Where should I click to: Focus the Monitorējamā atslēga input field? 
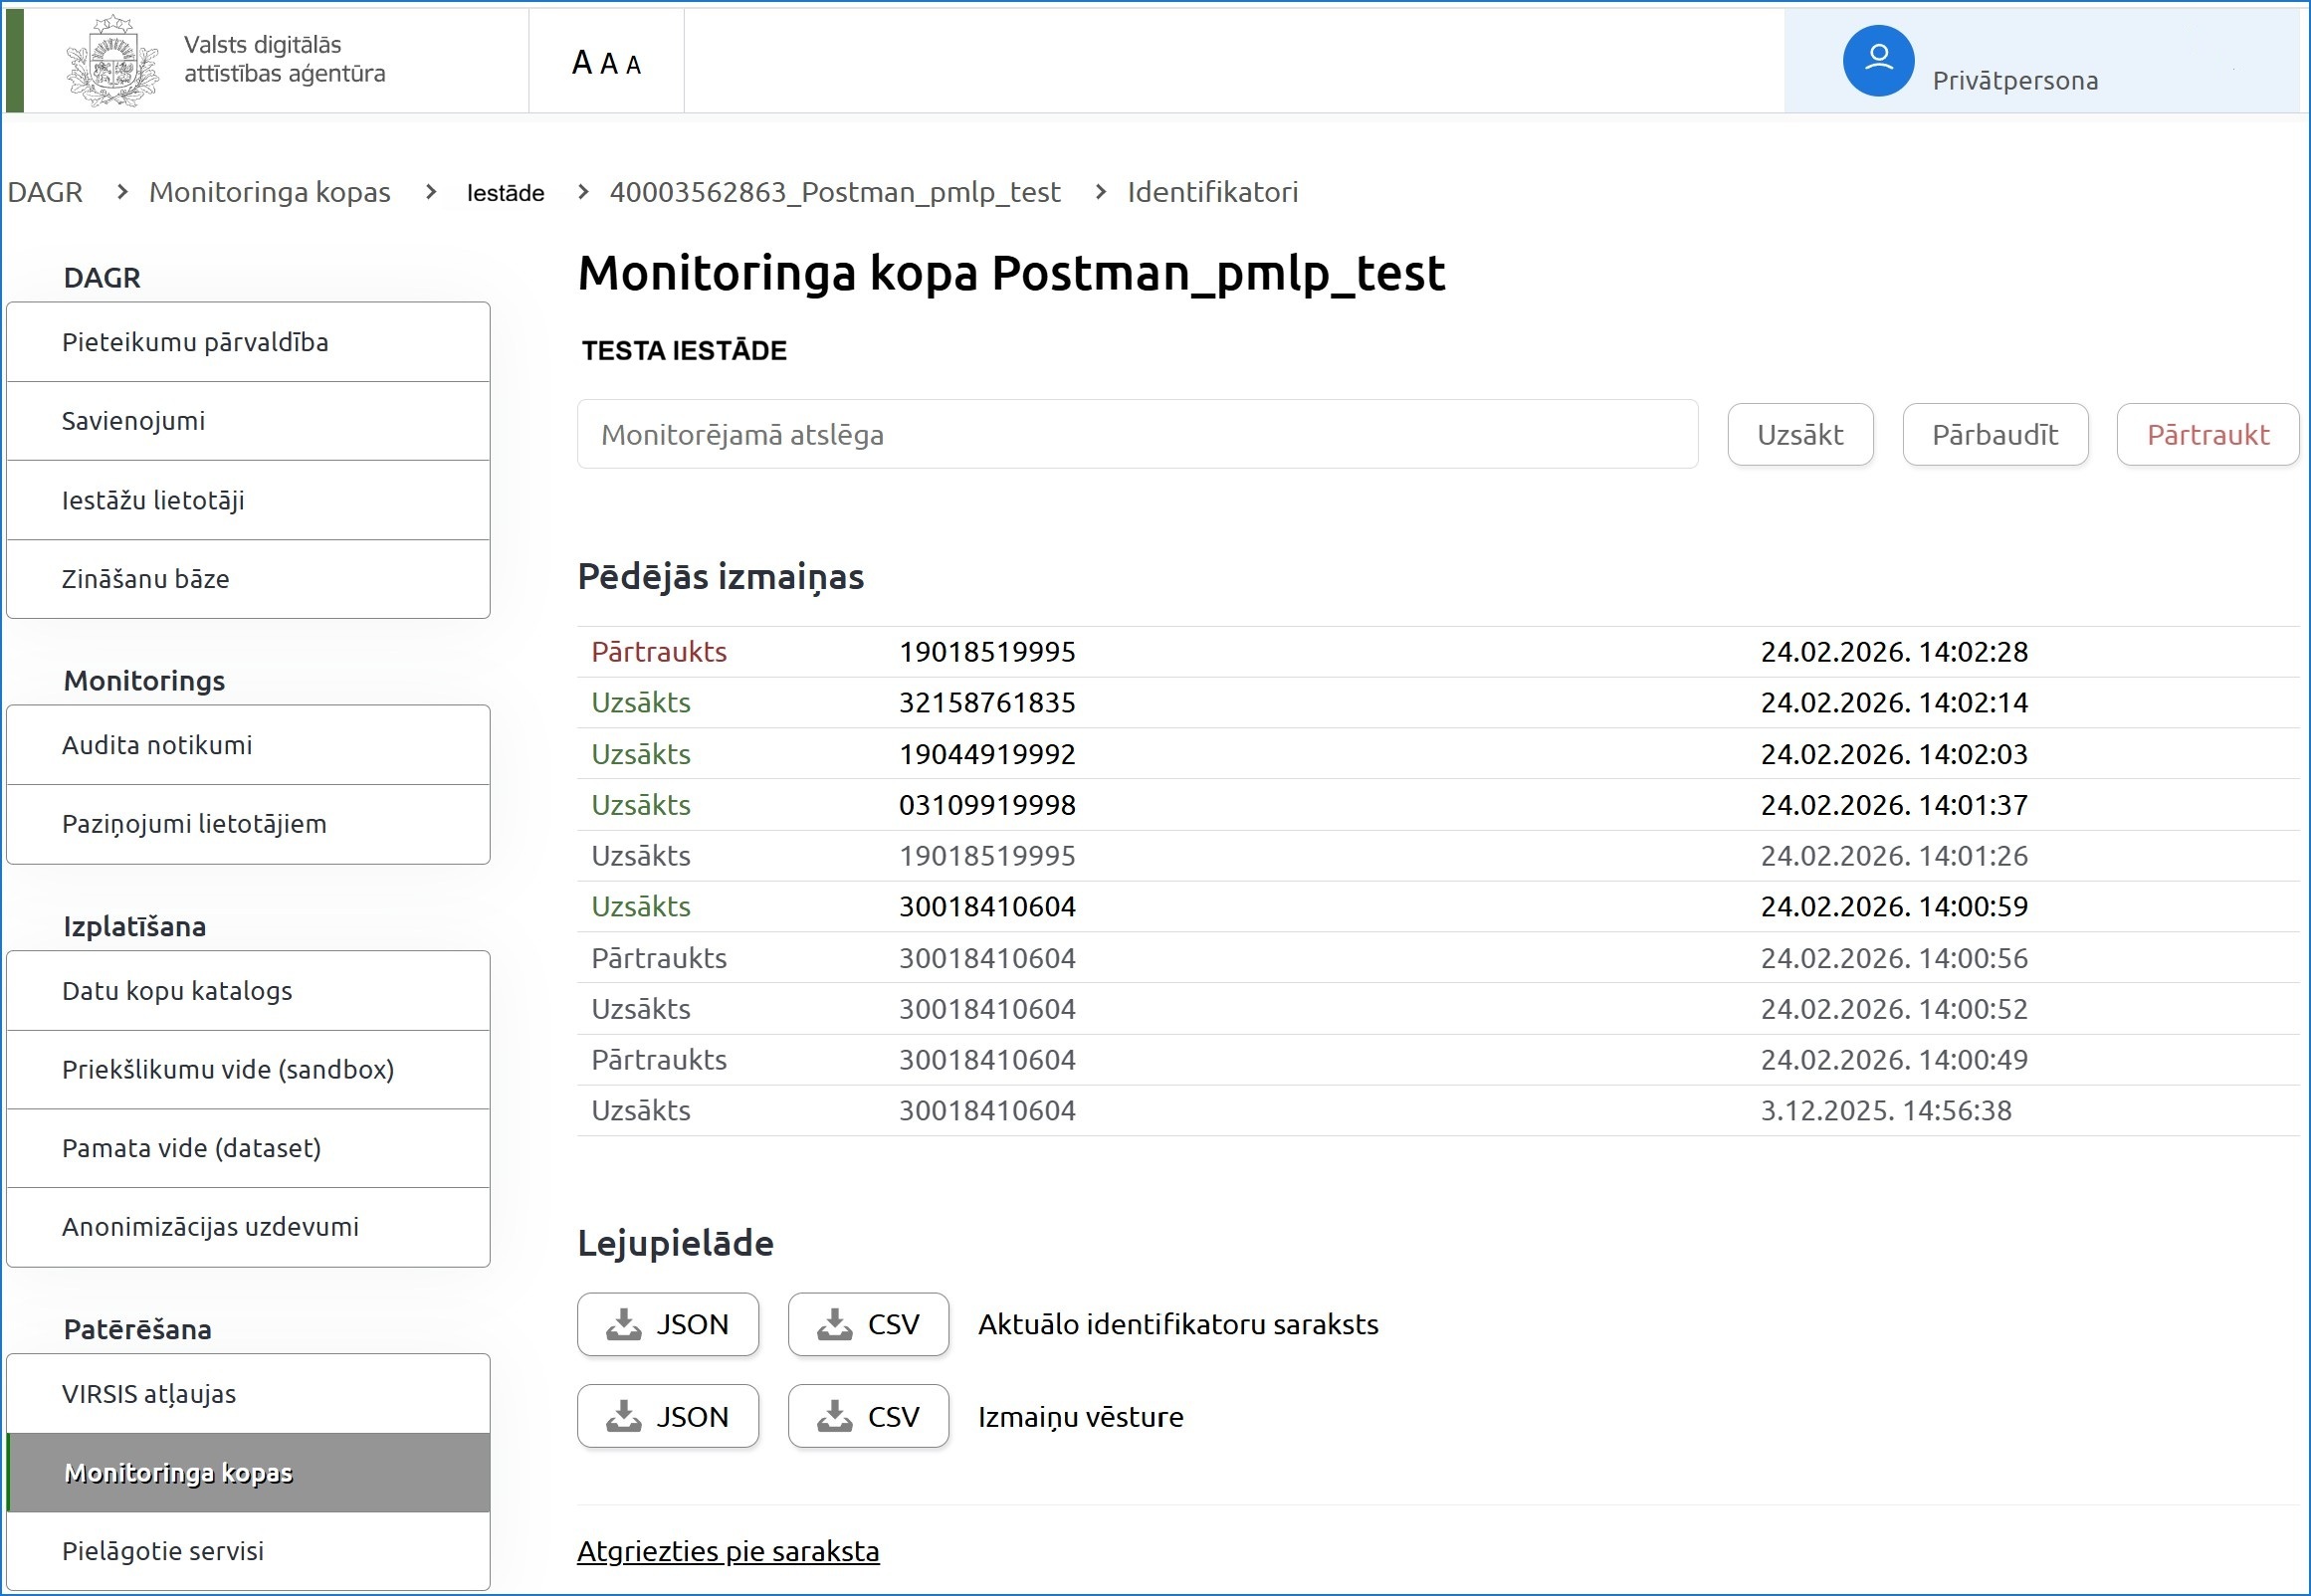(1137, 435)
